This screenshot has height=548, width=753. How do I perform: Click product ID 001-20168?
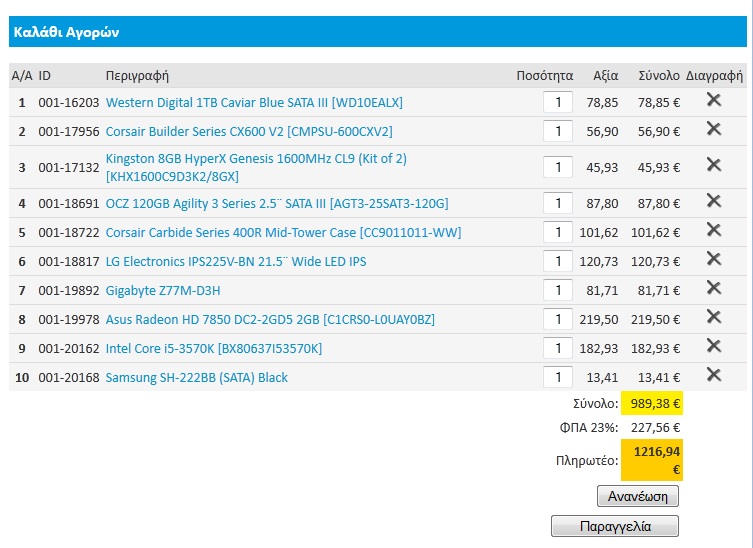coord(69,378)
